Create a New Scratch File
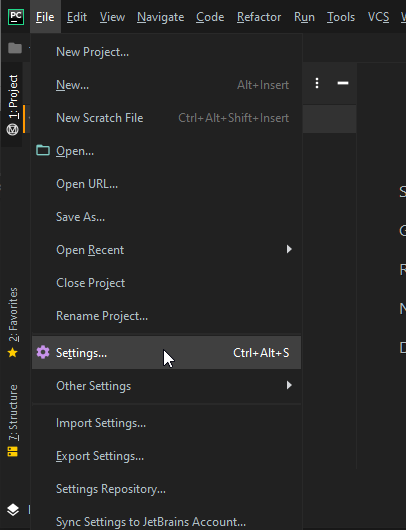The height and width of the screenshot is (530, 406). tap(166, 118)
